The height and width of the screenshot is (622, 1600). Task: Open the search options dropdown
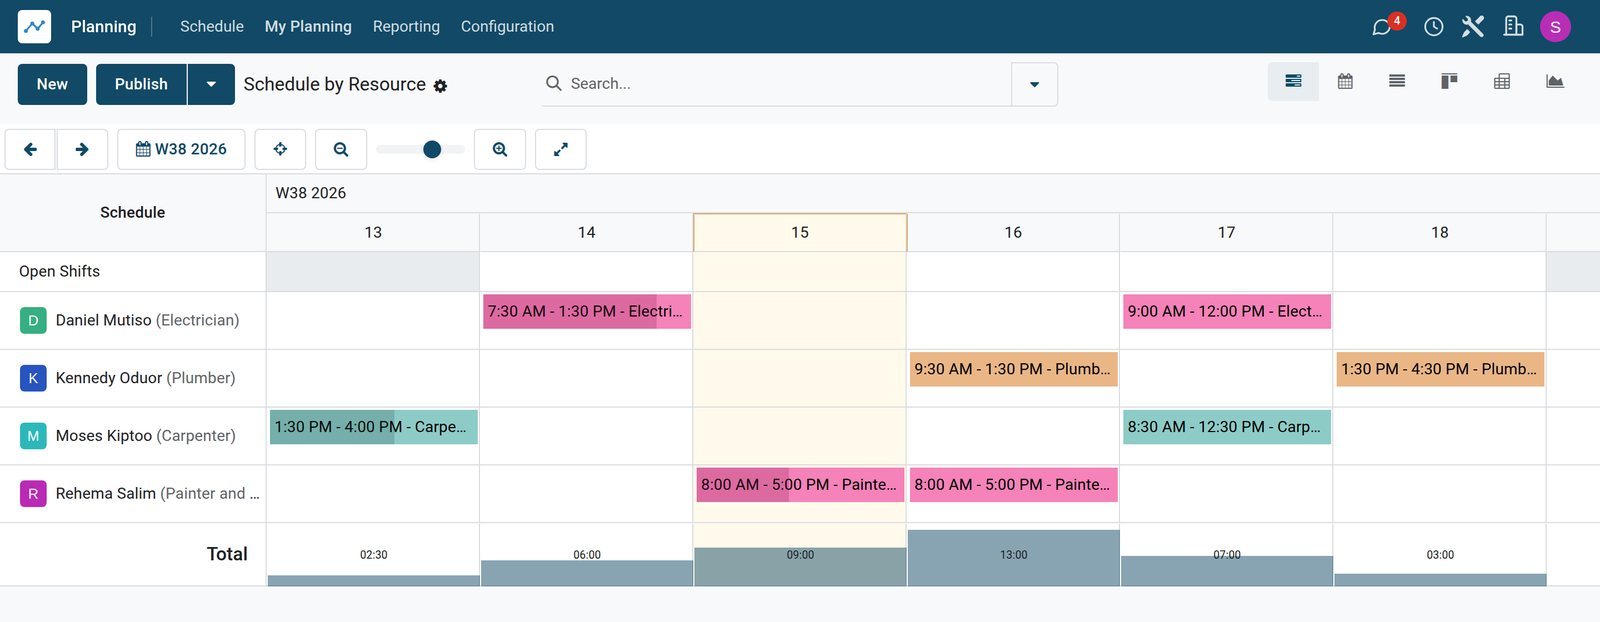coord(1034,84)
